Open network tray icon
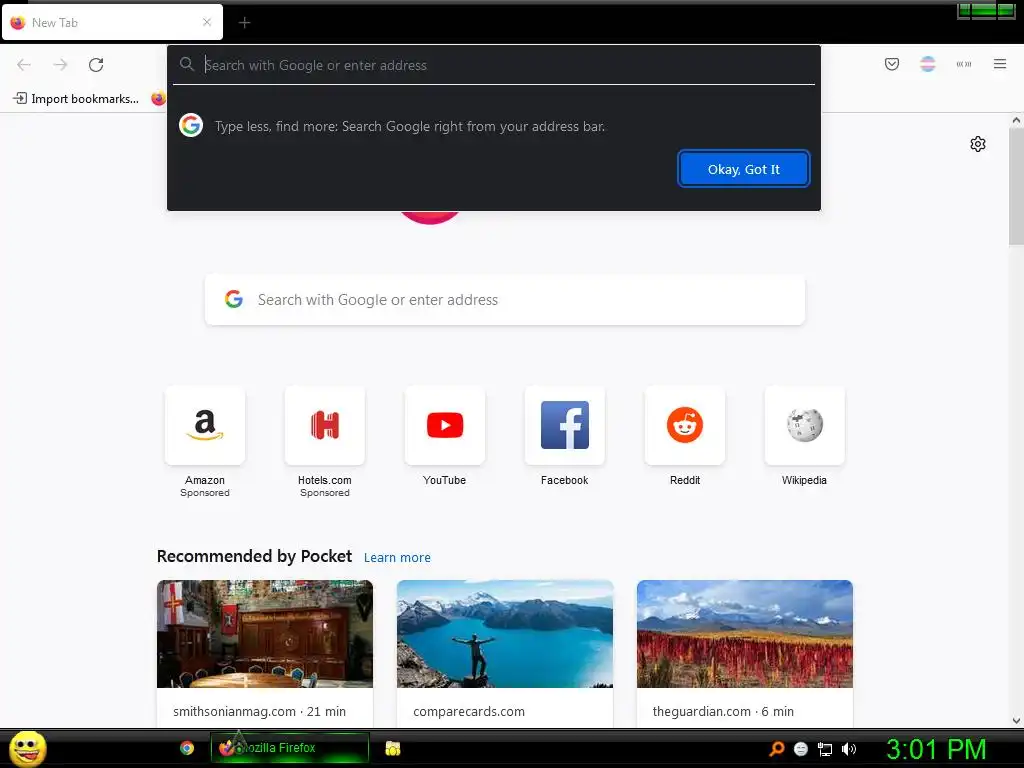The image size is (1024, 768). (825, 749)
